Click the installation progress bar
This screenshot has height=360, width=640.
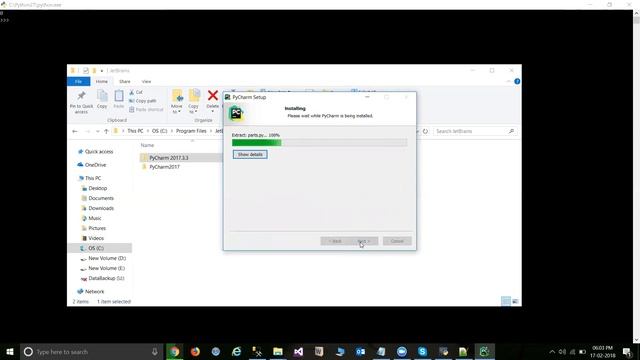(x=320, y=142)
